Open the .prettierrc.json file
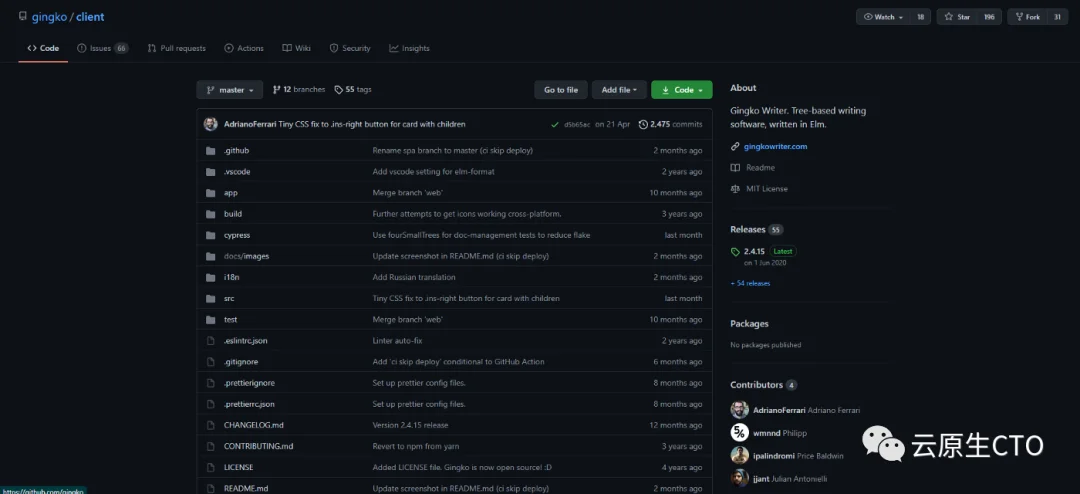Viewport: 1080px width, 494px height. (249, 404)
